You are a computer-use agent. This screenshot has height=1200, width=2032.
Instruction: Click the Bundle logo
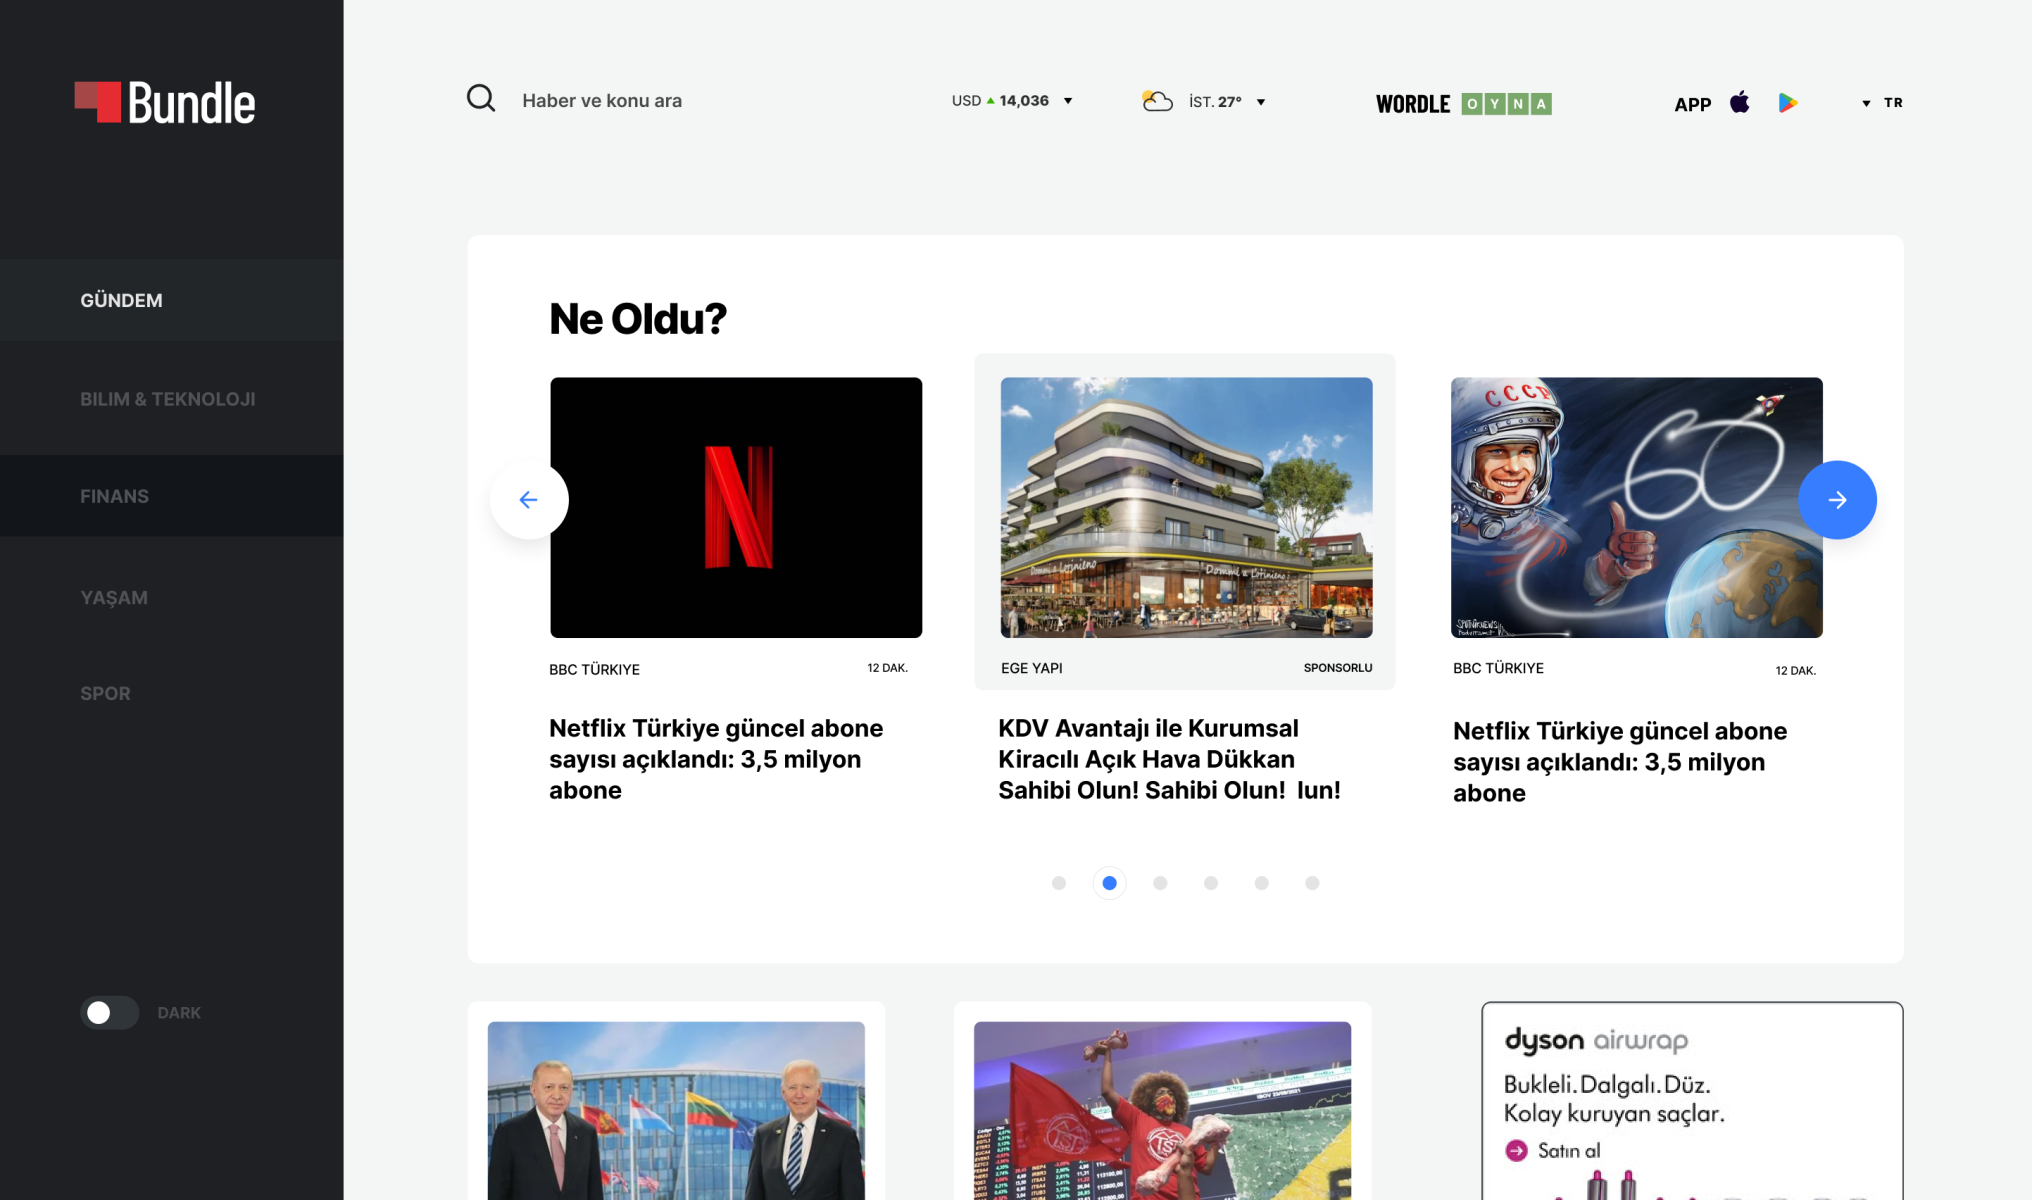(165, 103)
